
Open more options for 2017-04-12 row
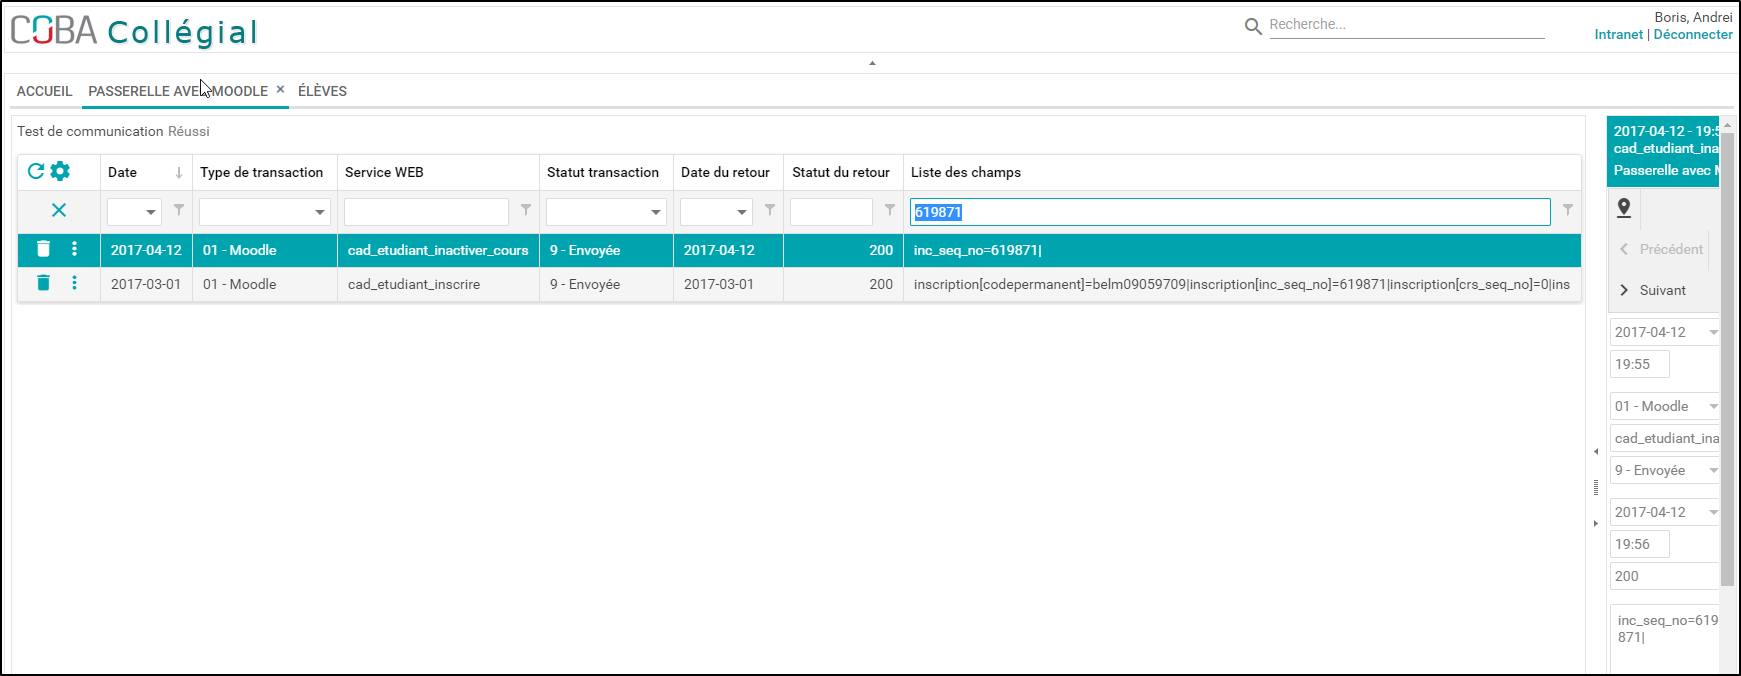pyautogui.click(x=74, y=249)
